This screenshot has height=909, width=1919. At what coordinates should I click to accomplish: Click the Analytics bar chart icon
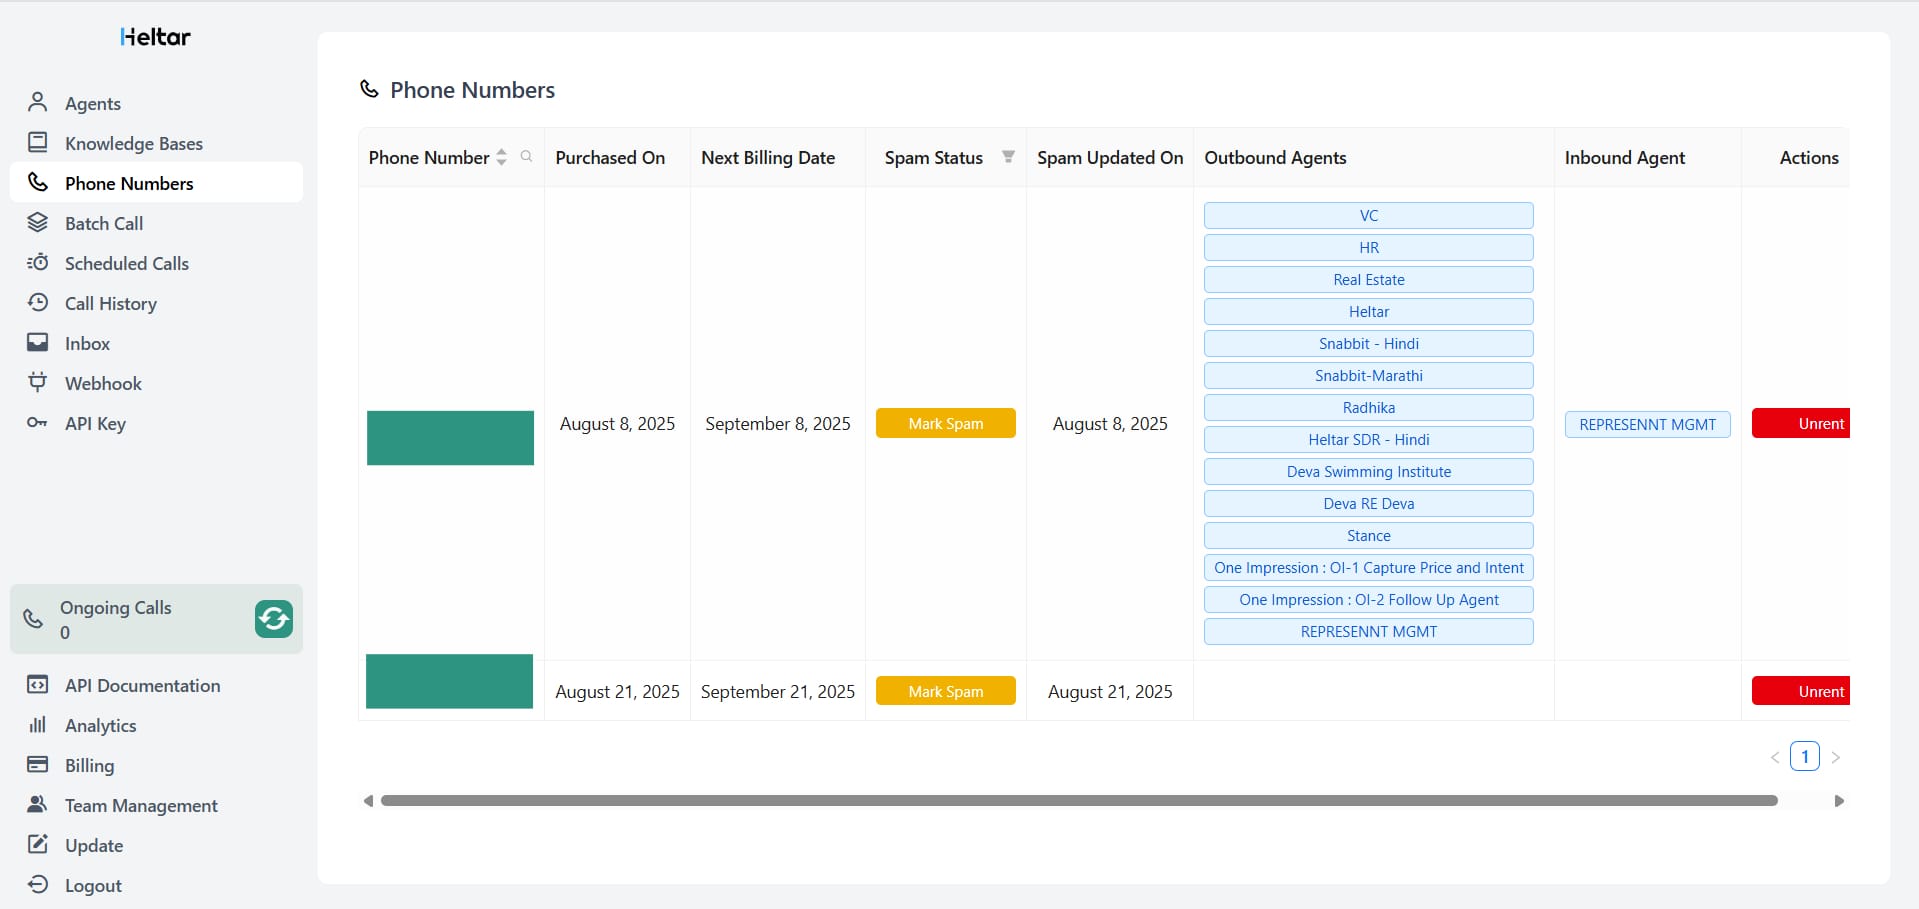point(38,725)
